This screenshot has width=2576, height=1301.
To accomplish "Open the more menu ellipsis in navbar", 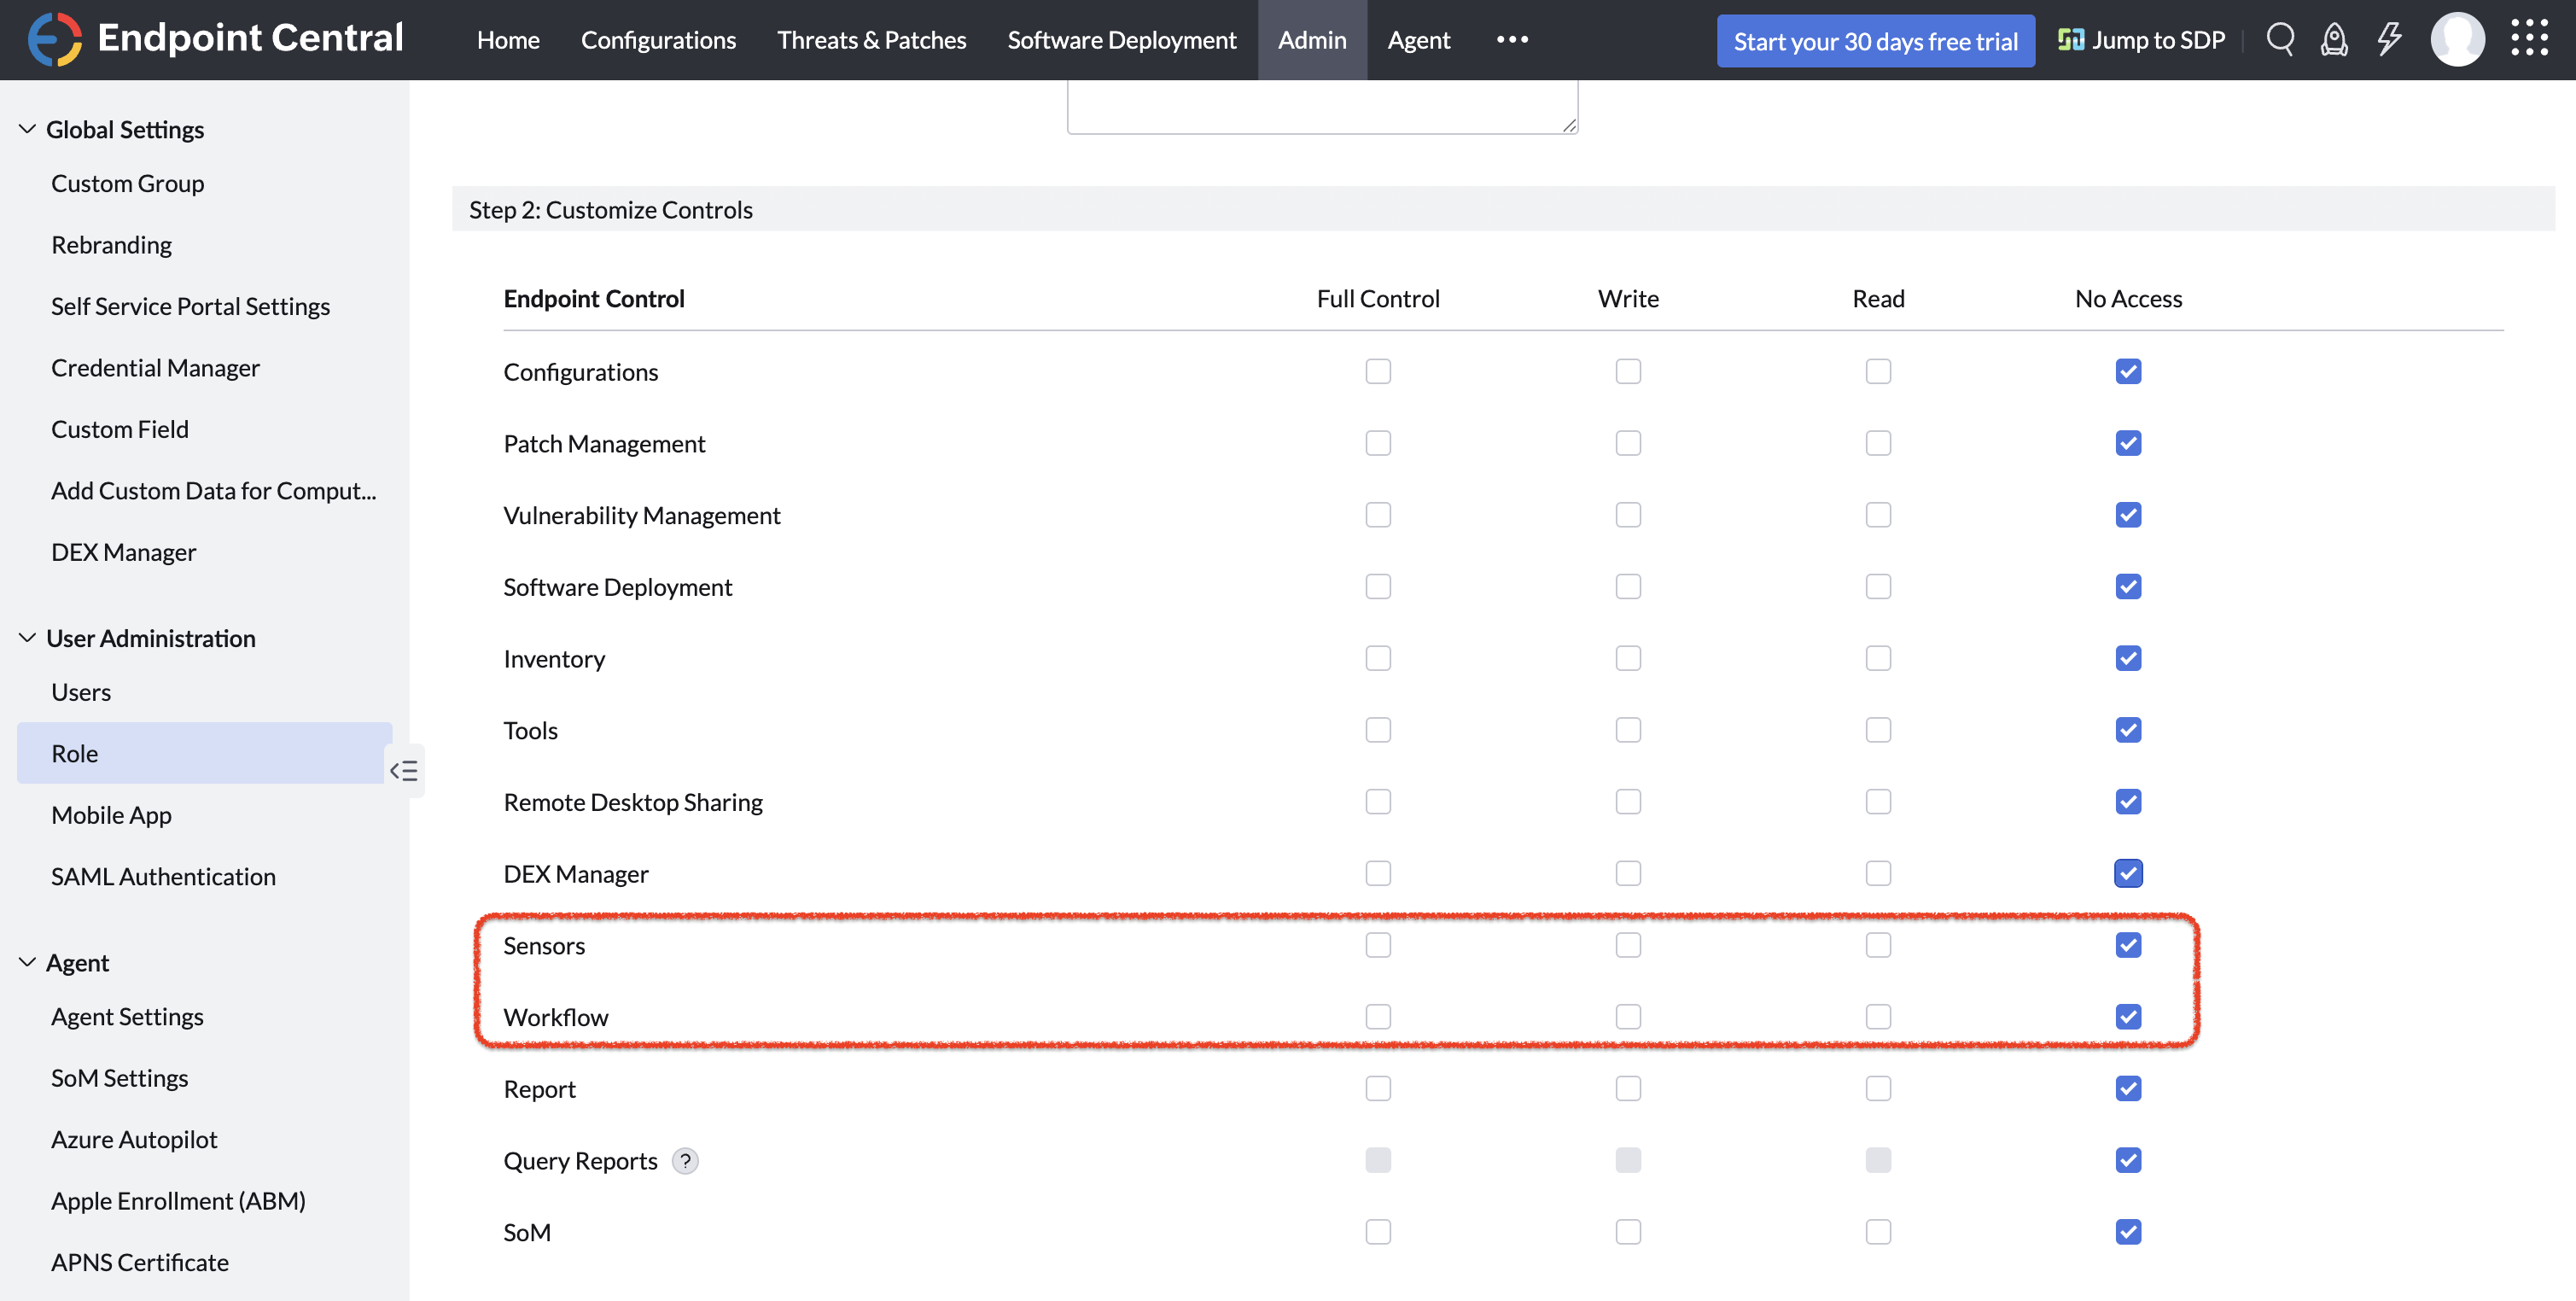I will 1512,40.
